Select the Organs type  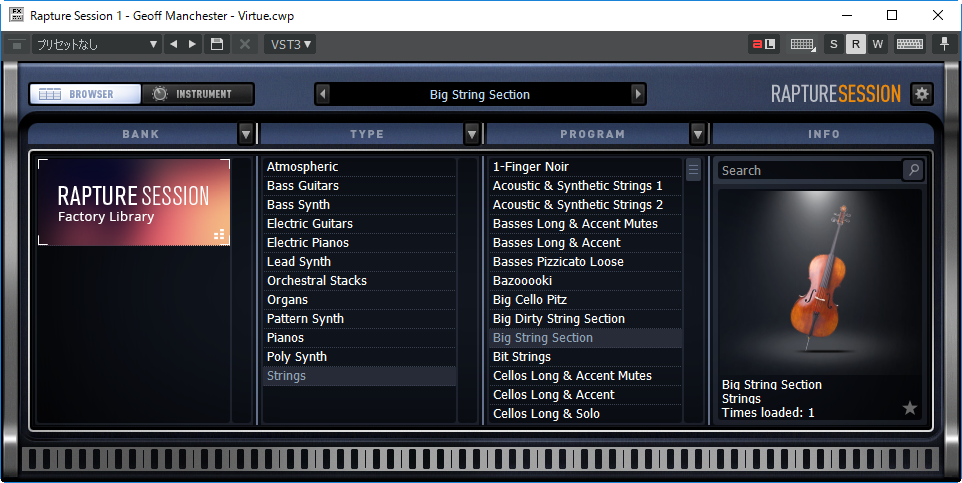pos(360,299)
